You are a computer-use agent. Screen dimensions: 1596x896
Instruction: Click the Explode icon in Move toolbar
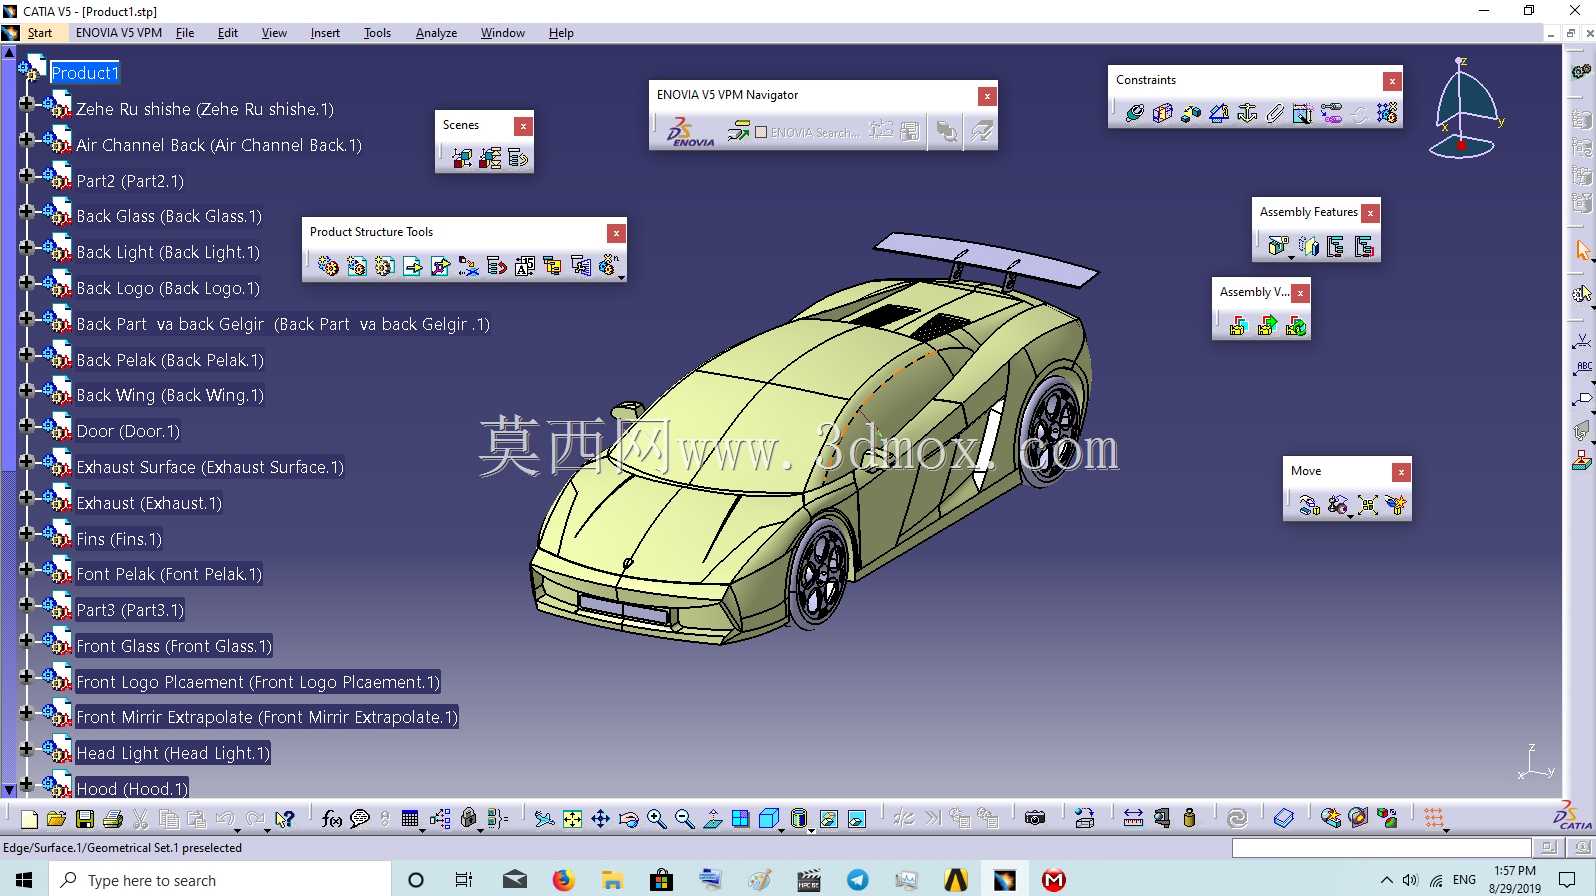tap(1367, 504)
